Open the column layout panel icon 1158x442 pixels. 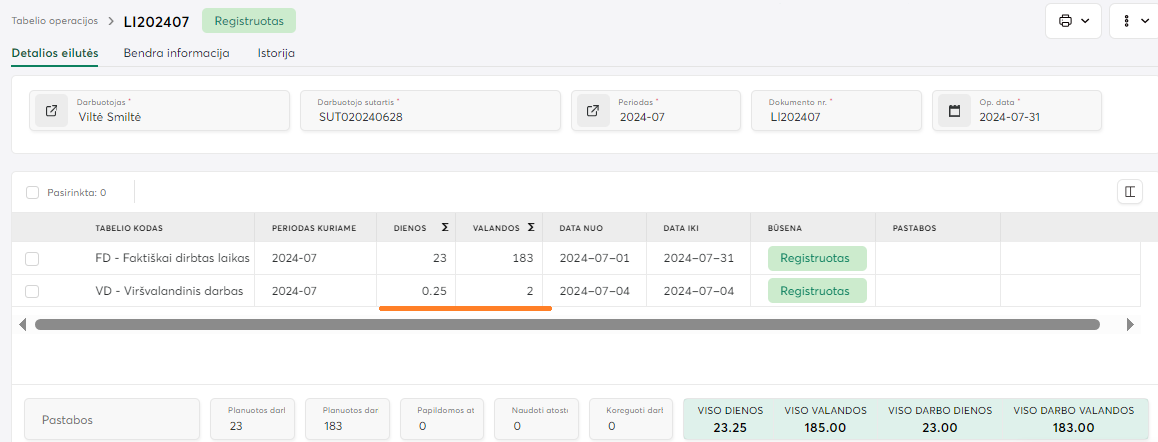[x=1130, y=192]
